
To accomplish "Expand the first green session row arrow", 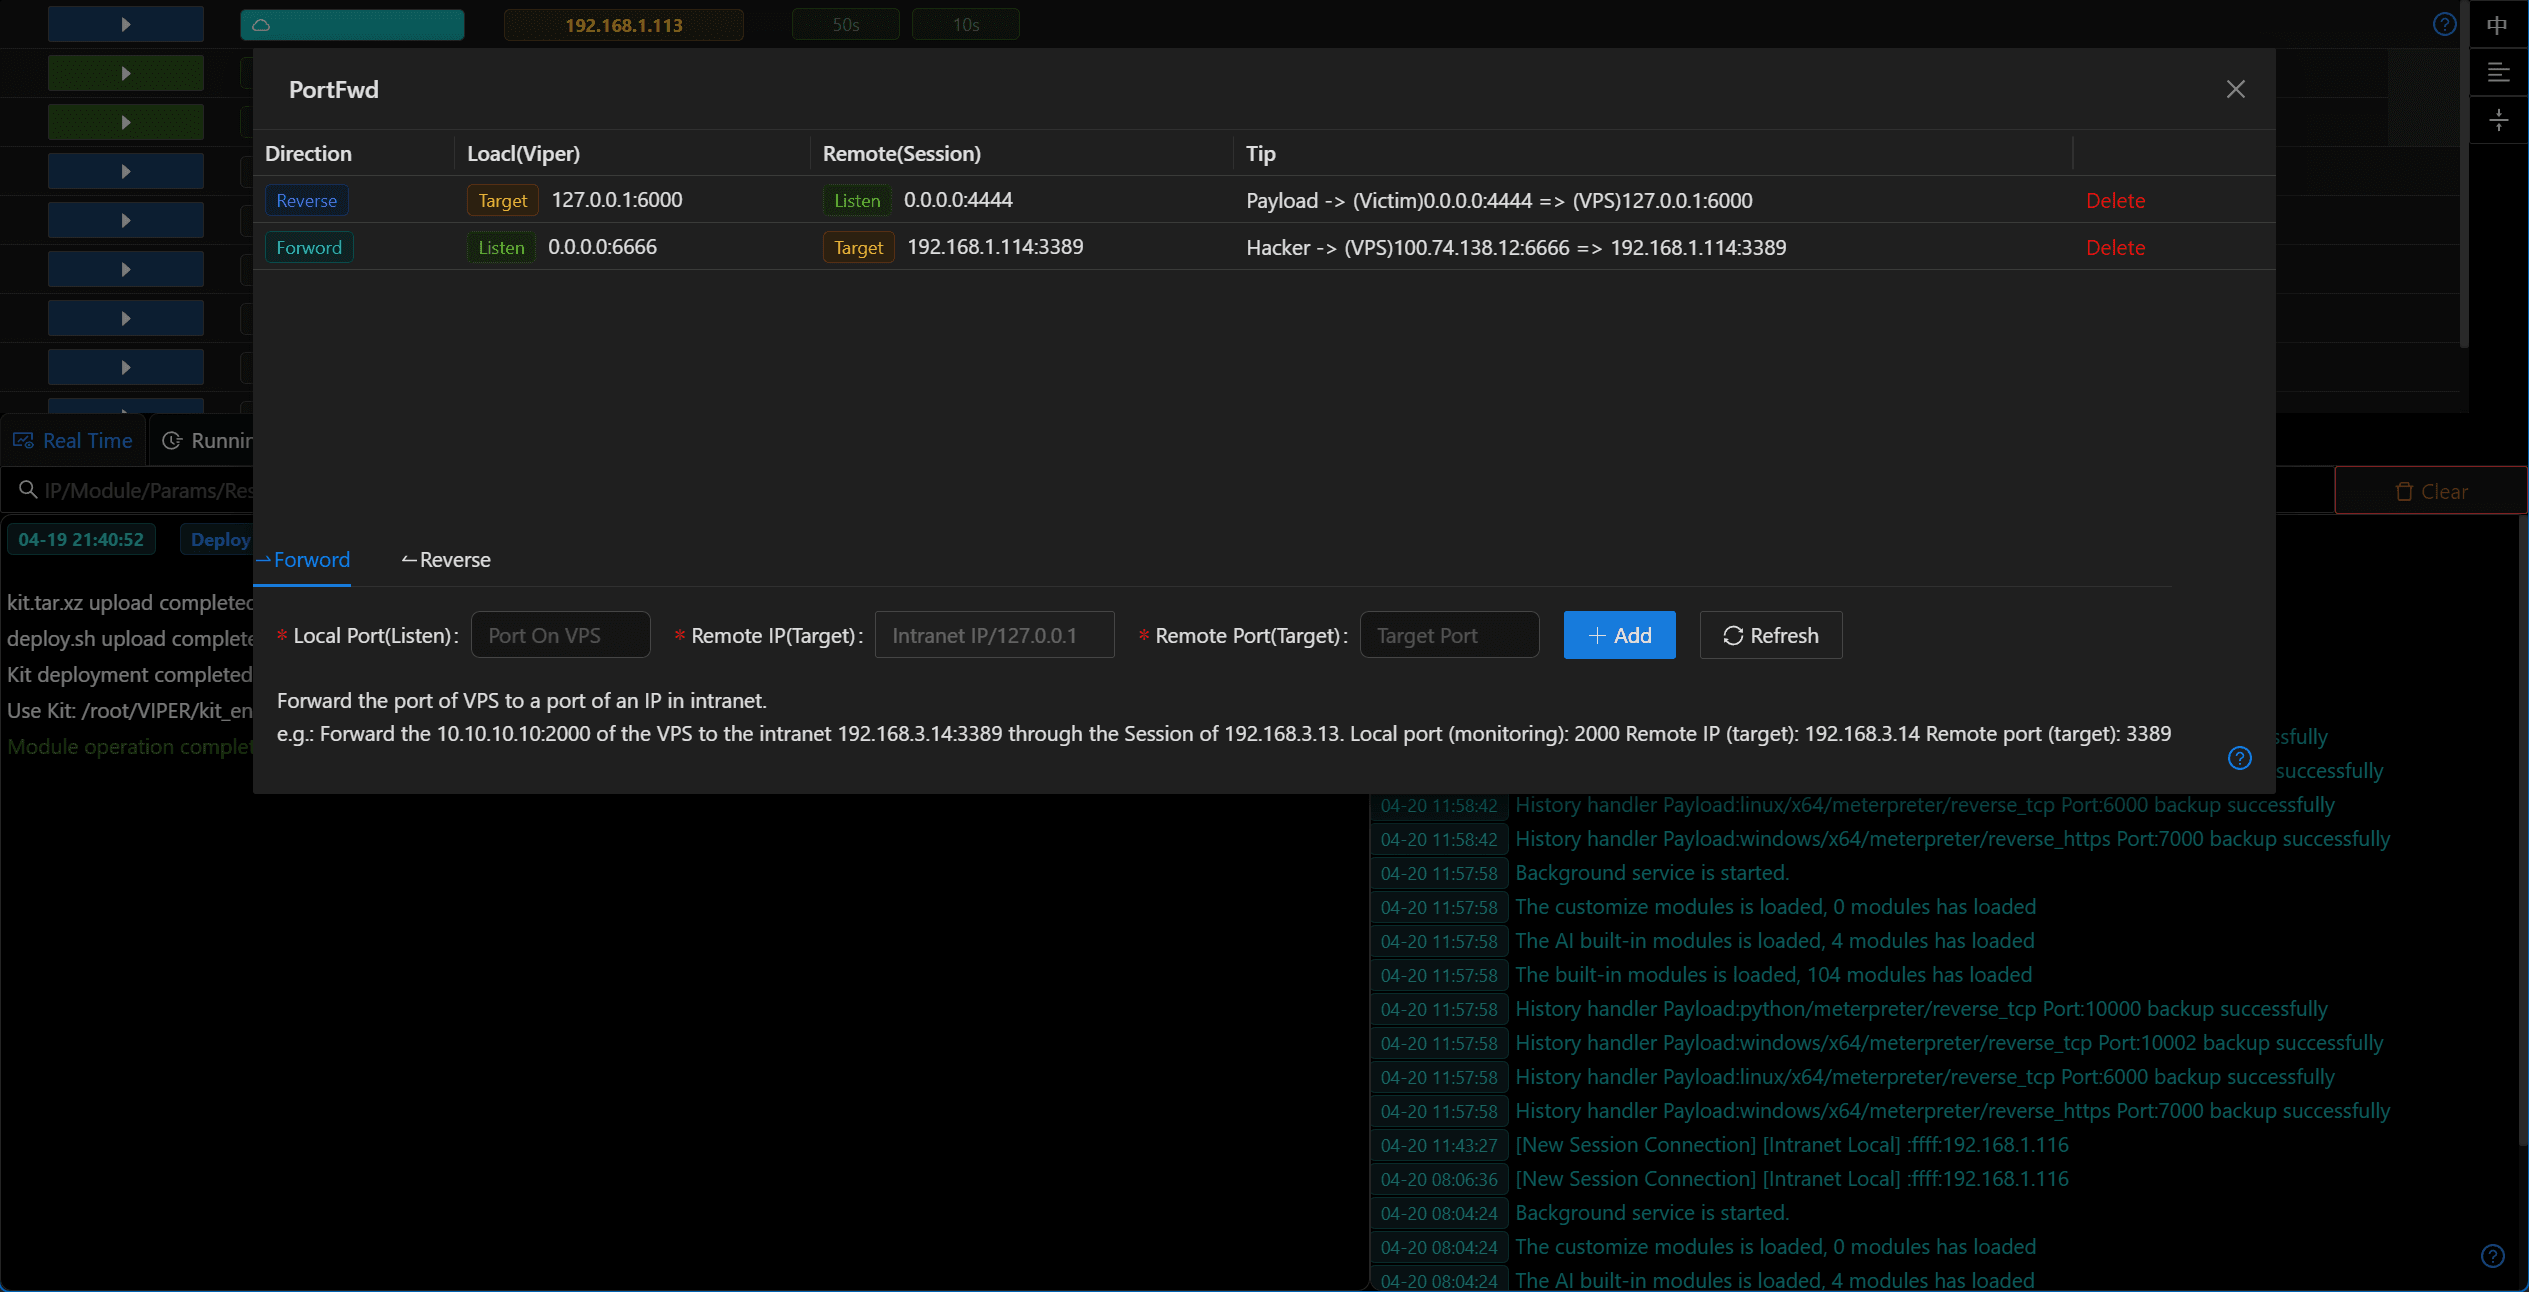I will pos(125,73).
